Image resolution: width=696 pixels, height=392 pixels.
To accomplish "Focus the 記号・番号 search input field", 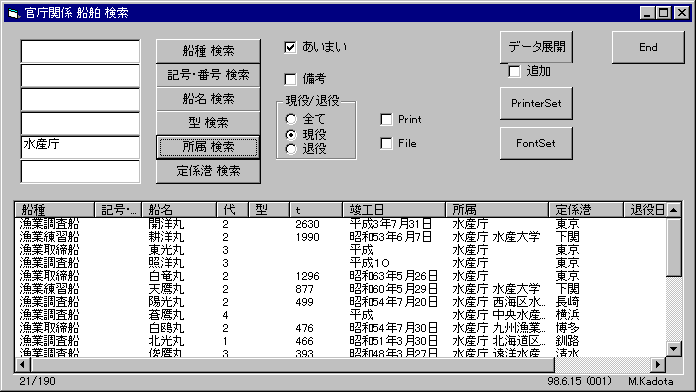I will (80, 75).
